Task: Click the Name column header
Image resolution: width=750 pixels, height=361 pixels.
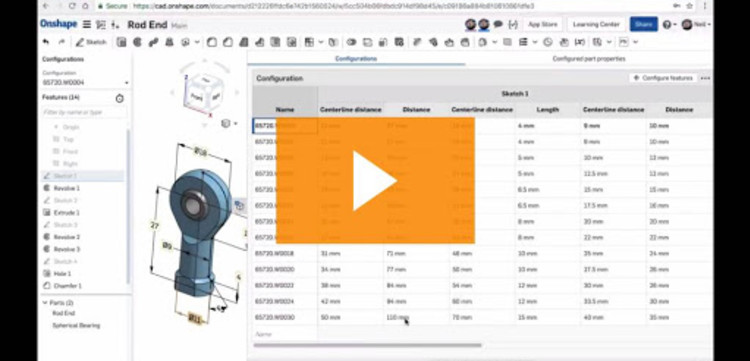Action: coord(285,109)
